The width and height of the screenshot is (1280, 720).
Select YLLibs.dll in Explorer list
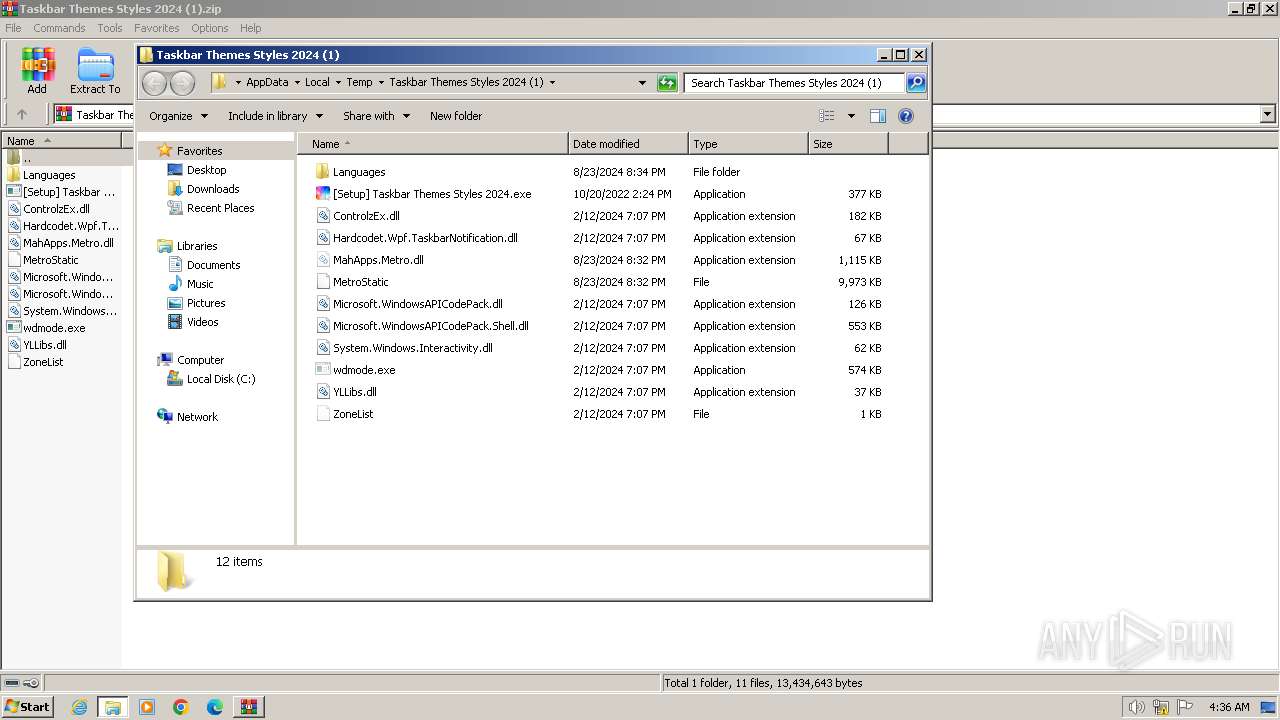(x=355, y=392)
